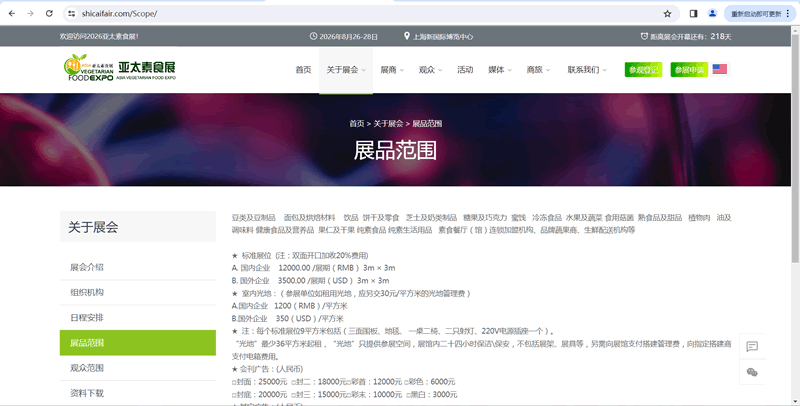Open the Chrome profile avatar icon
The width and height of the screenshot is (800, 406).
coord(712,14)
